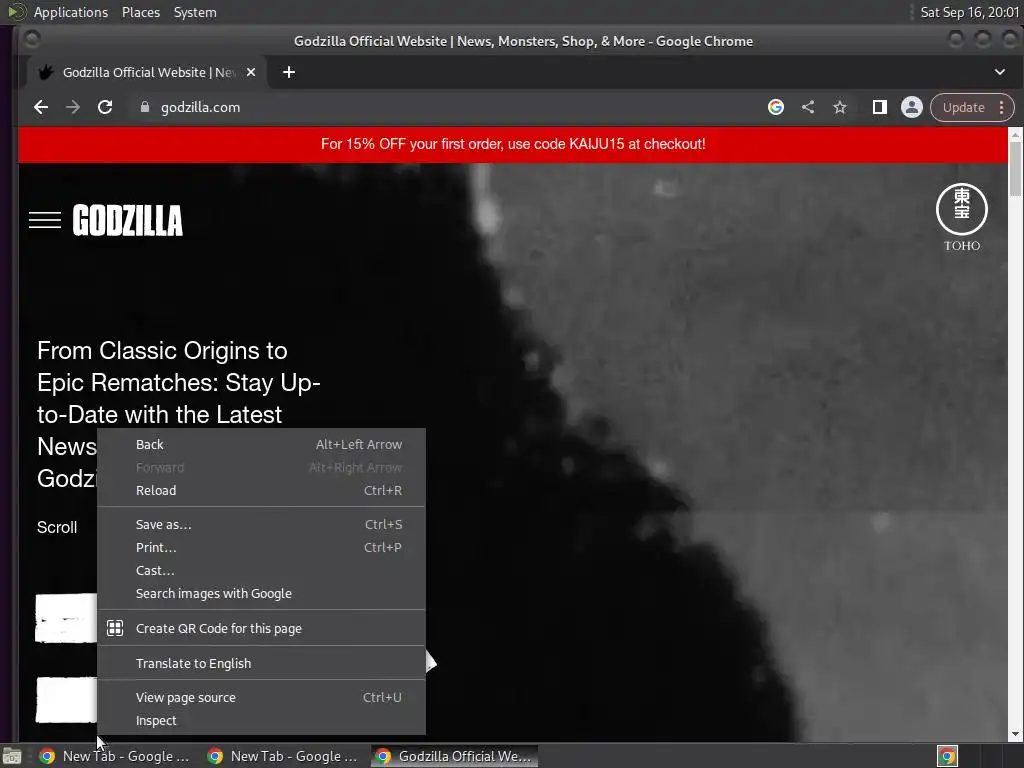Choose Inspect in context menu
The height and width of the screenshot is (768, 1024).
pos(261,720)
